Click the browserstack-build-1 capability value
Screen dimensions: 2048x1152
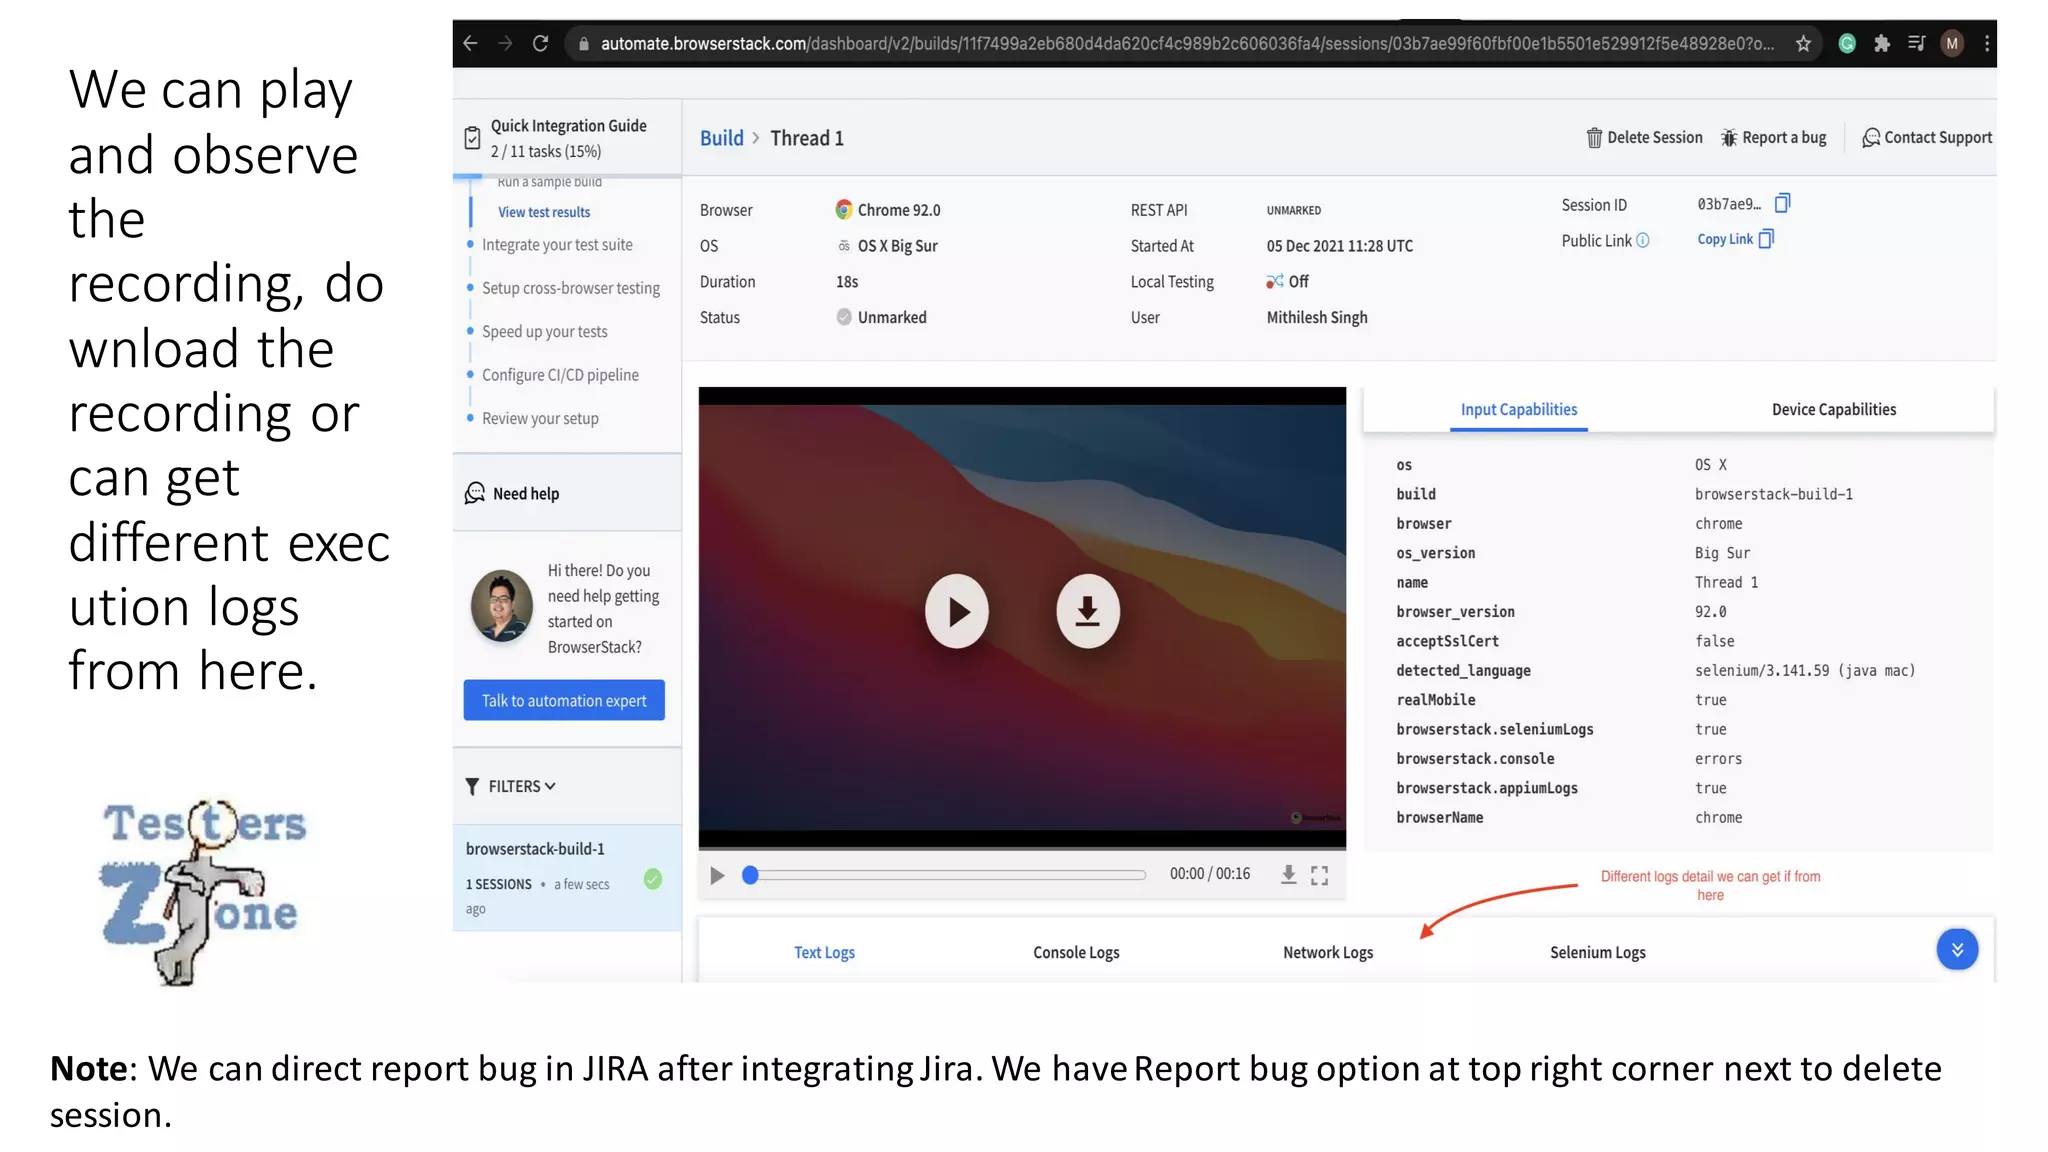click(1773, 494)
